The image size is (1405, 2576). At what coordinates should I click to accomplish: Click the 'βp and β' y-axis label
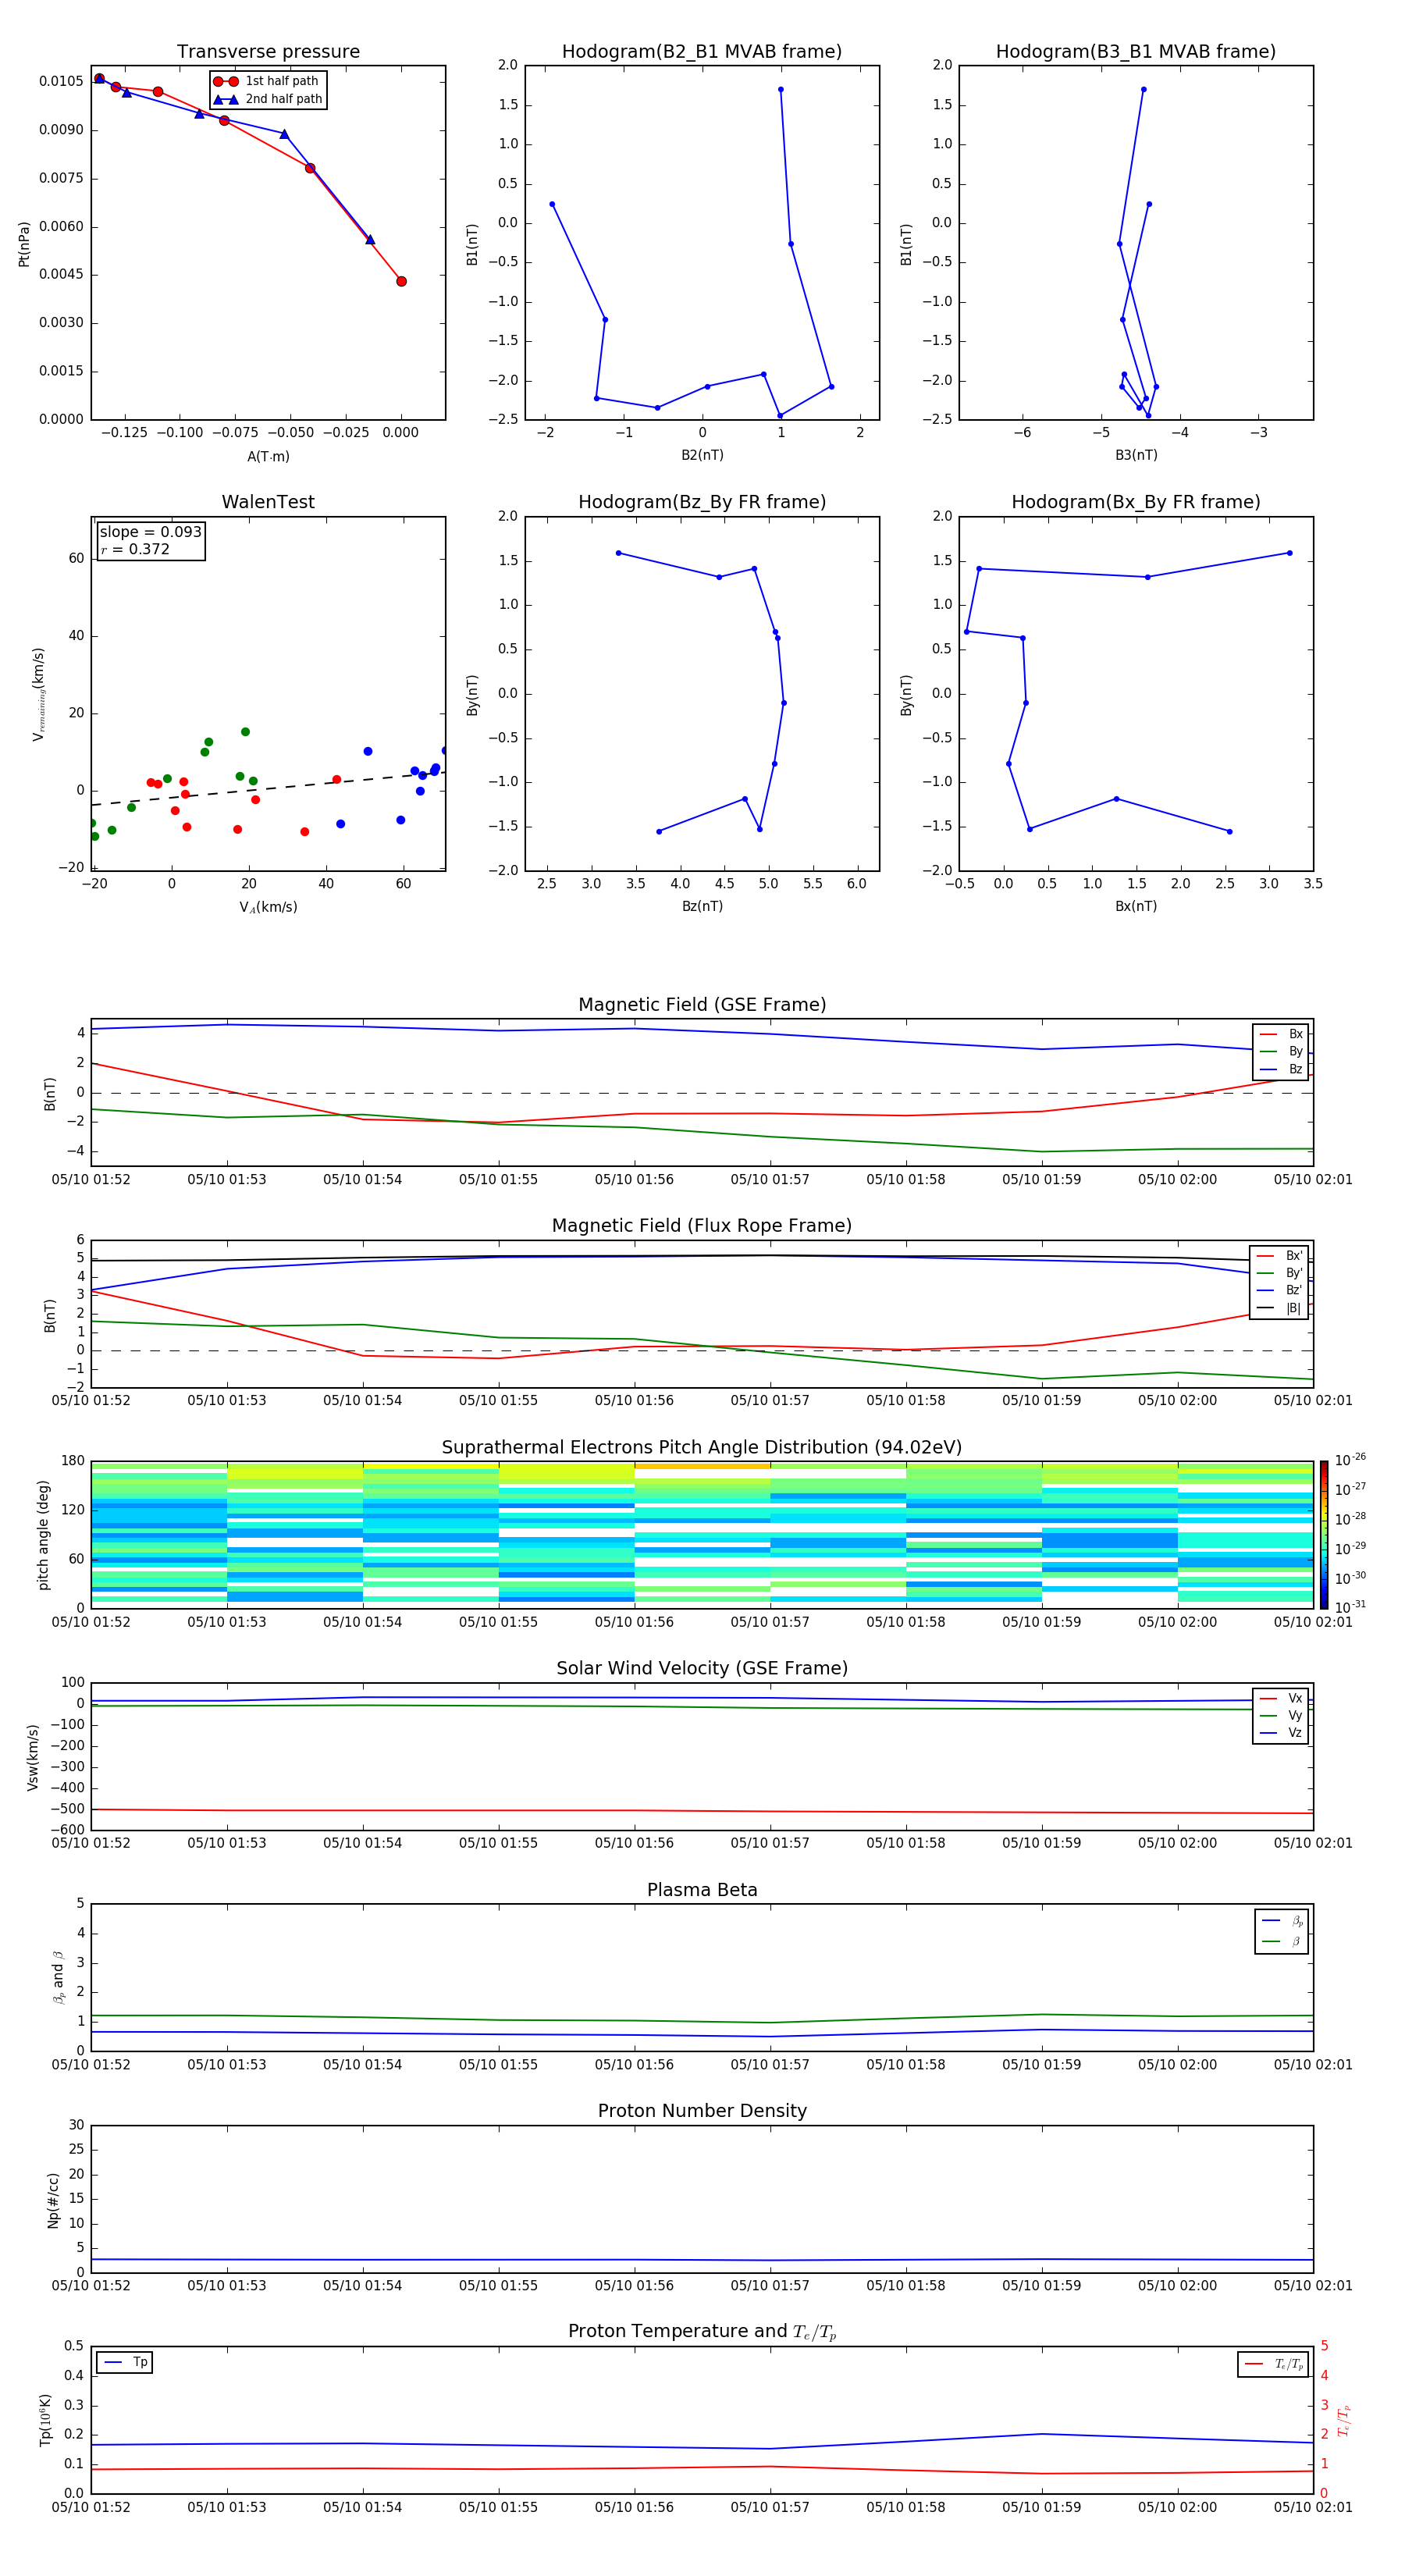point(59,1978)
